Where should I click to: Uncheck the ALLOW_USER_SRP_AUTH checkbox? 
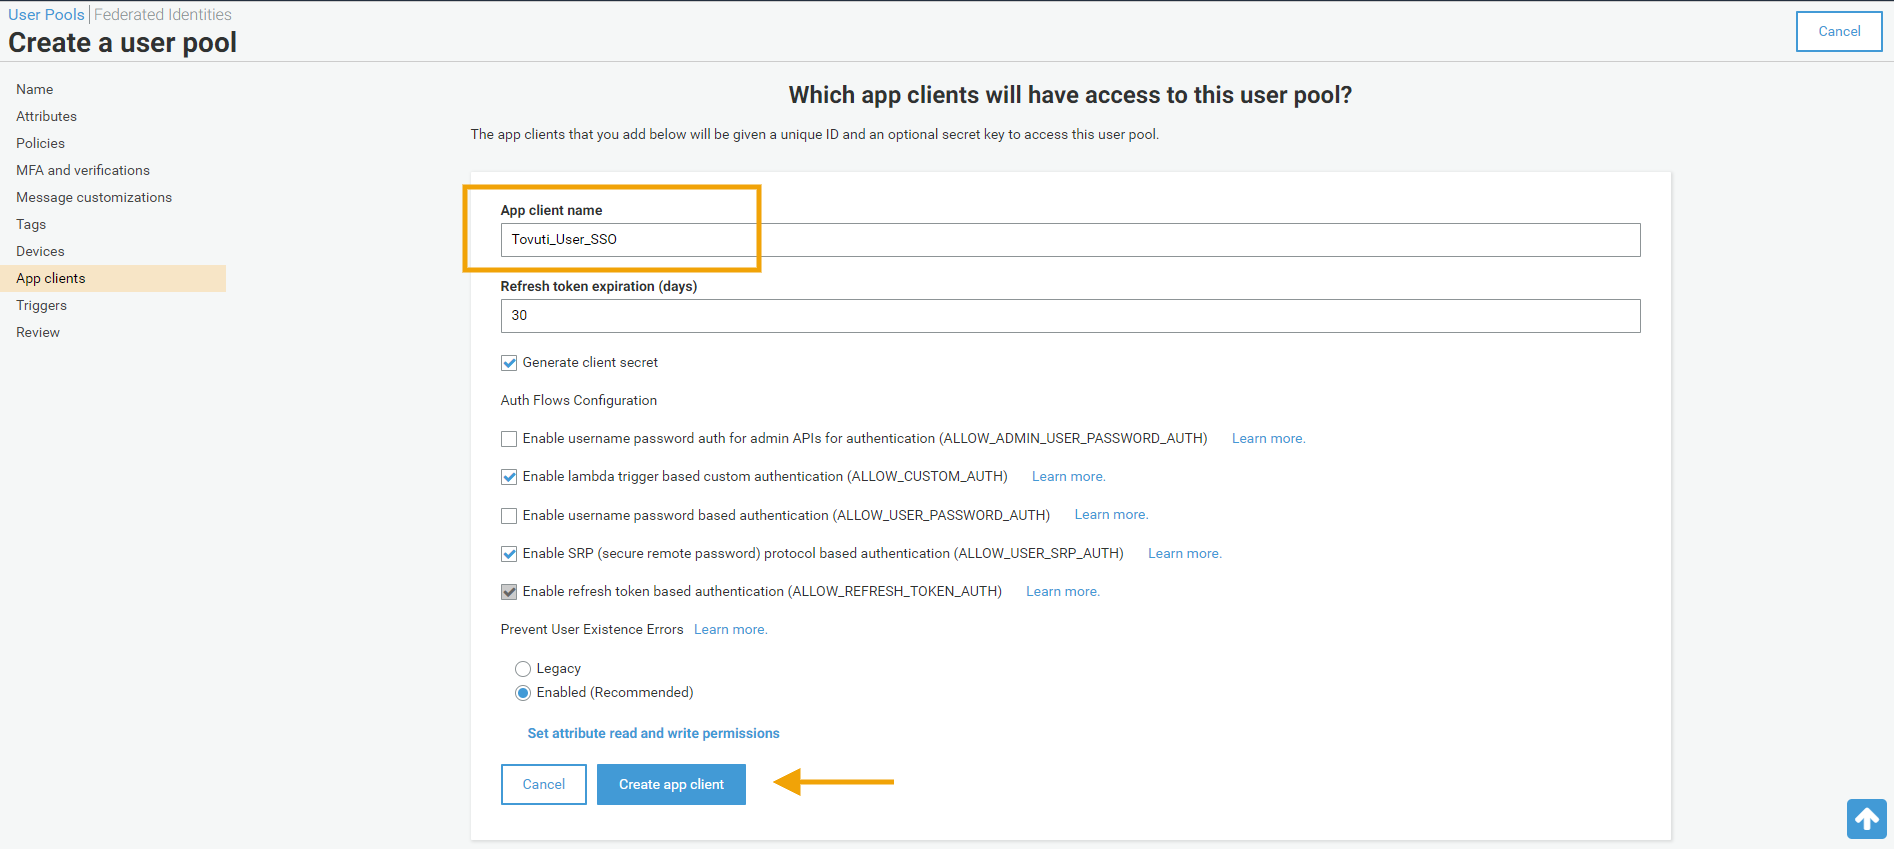509,554
